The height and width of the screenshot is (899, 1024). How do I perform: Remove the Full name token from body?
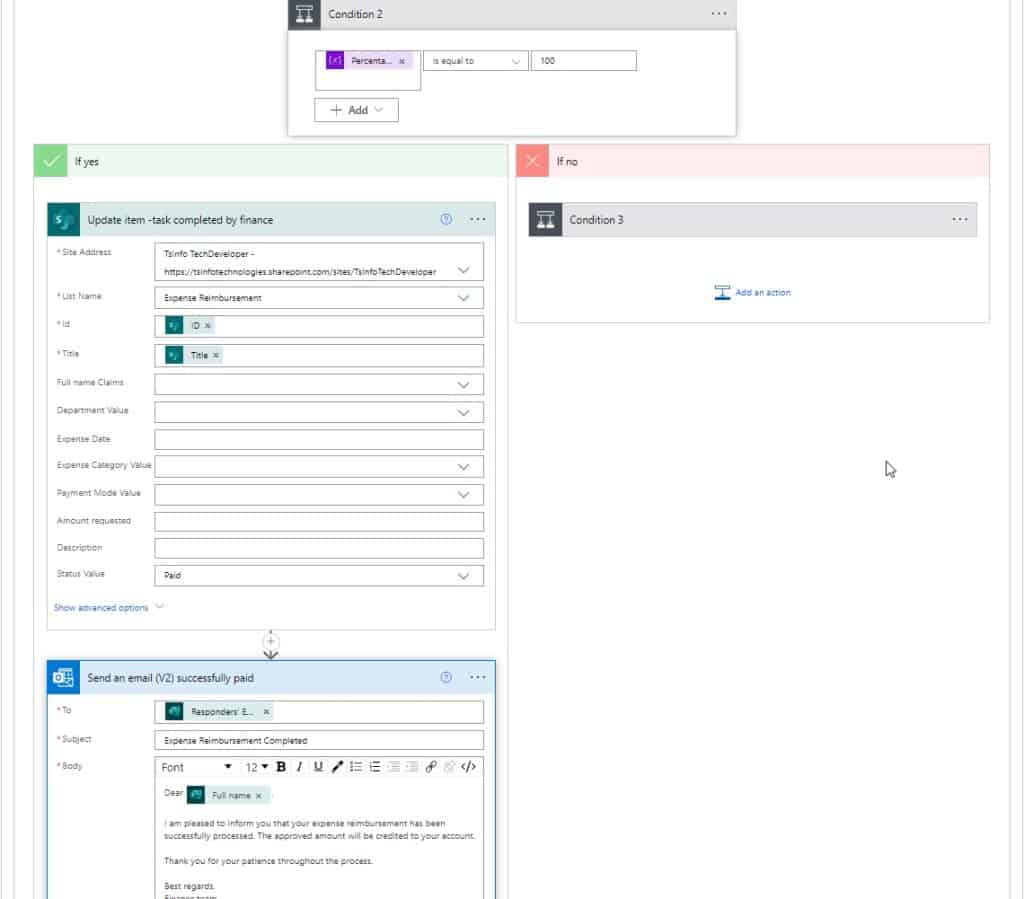point(259,796)
